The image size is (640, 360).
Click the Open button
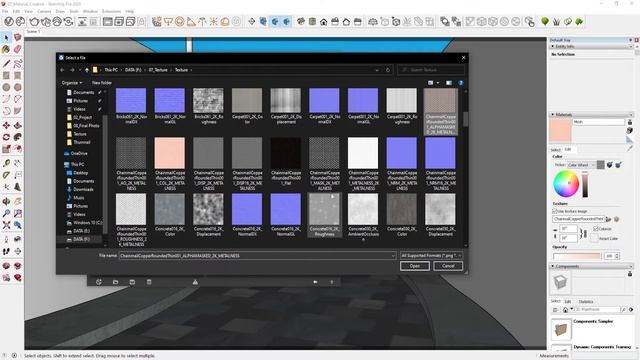(x=415, y=266)
